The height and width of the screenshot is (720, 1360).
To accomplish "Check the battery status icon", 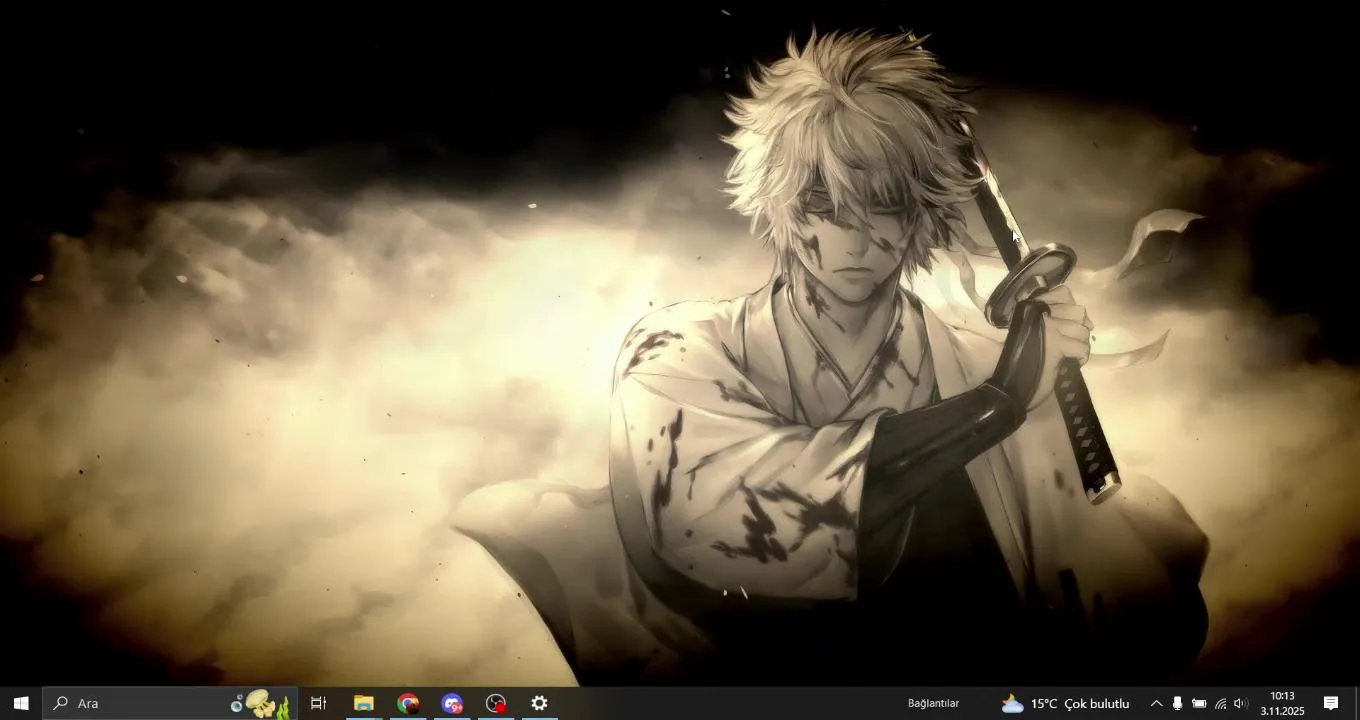I will [1198, 703].
